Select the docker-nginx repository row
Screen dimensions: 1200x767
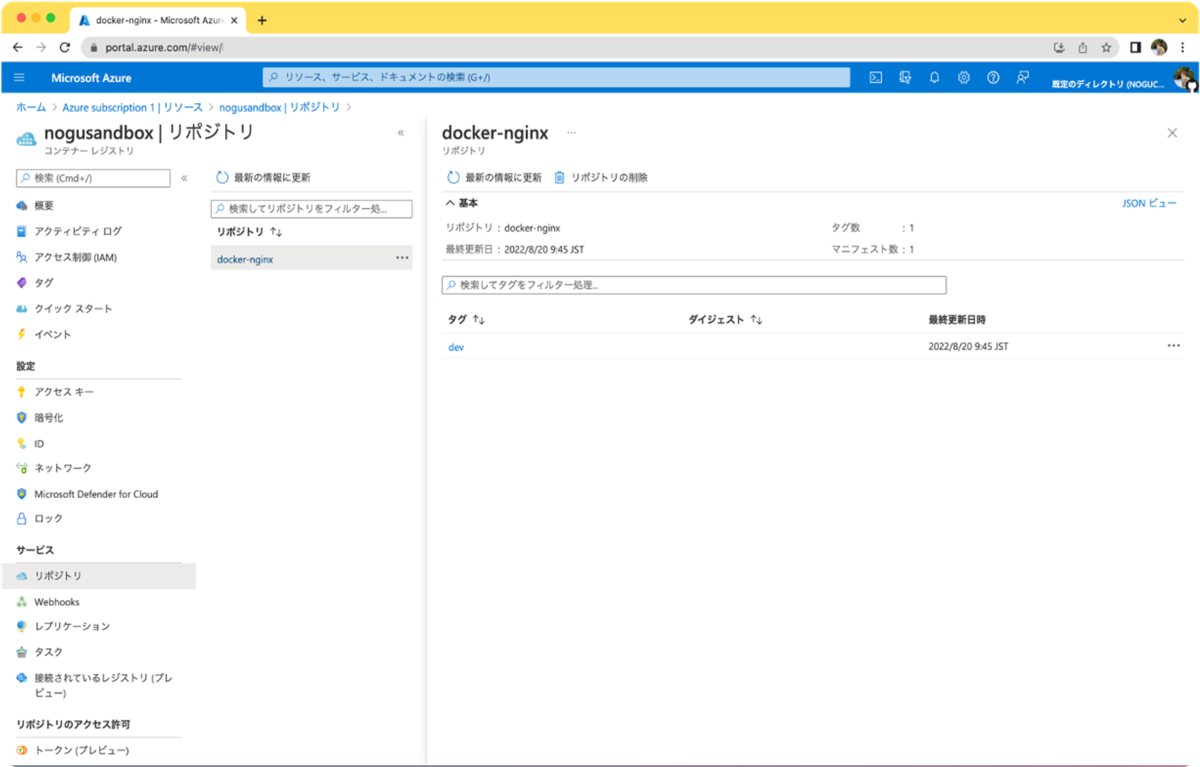pos(312,258)
